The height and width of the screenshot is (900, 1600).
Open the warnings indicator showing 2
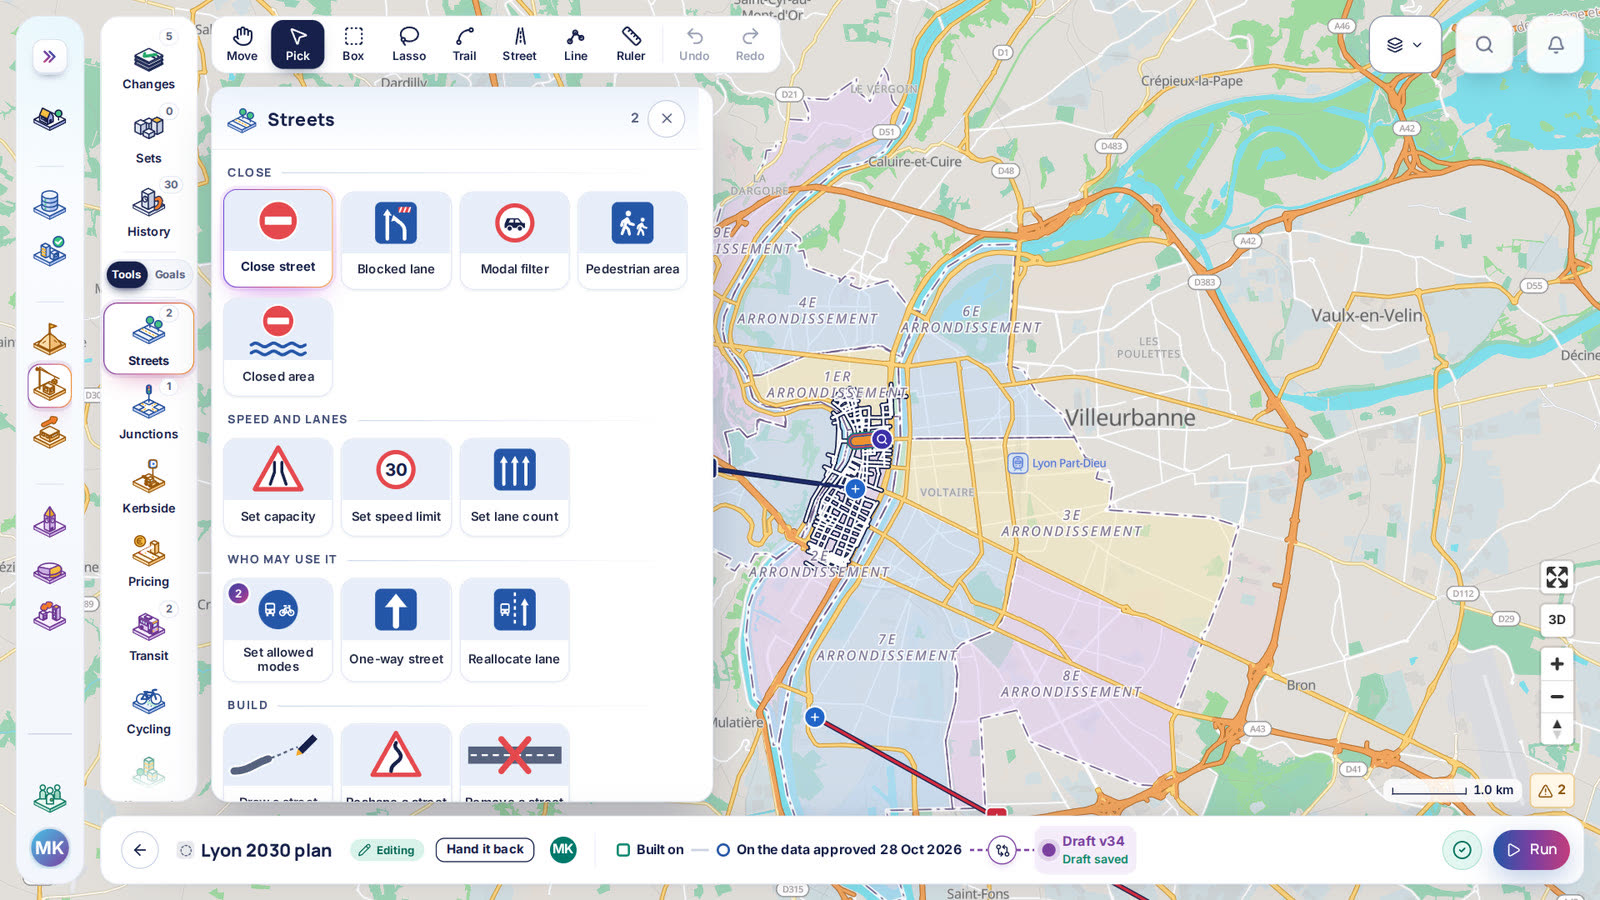coord(1552,790)
